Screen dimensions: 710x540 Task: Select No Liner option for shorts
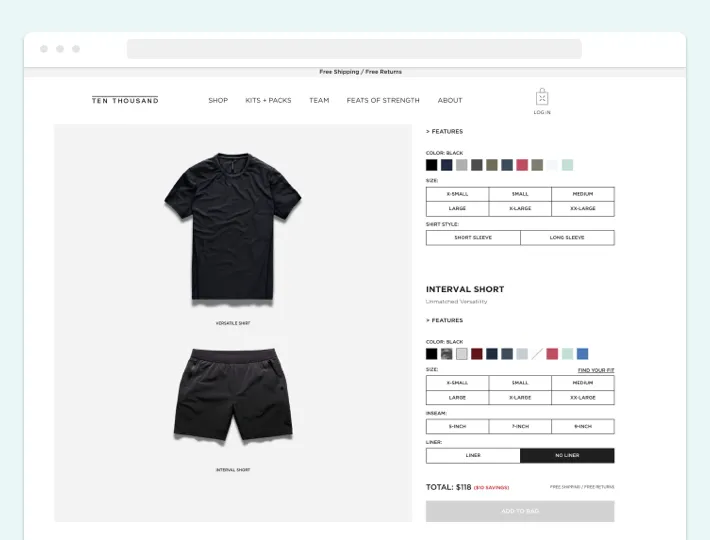click(567, 455)
